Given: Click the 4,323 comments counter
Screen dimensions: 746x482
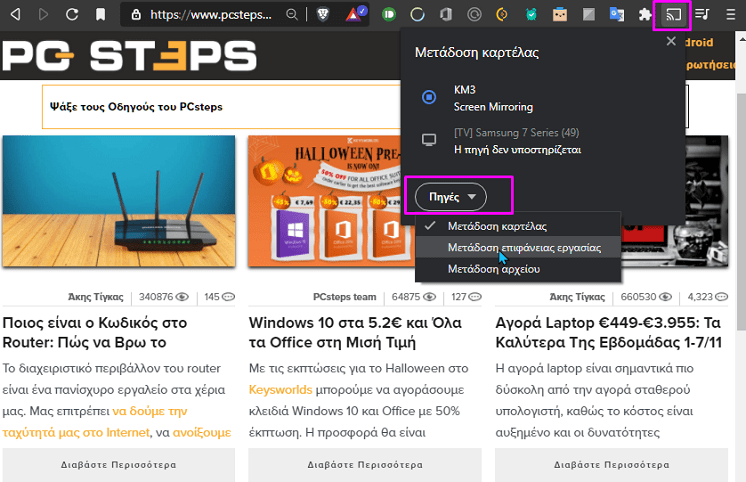Looking at the screenshot, I should 707,297.
